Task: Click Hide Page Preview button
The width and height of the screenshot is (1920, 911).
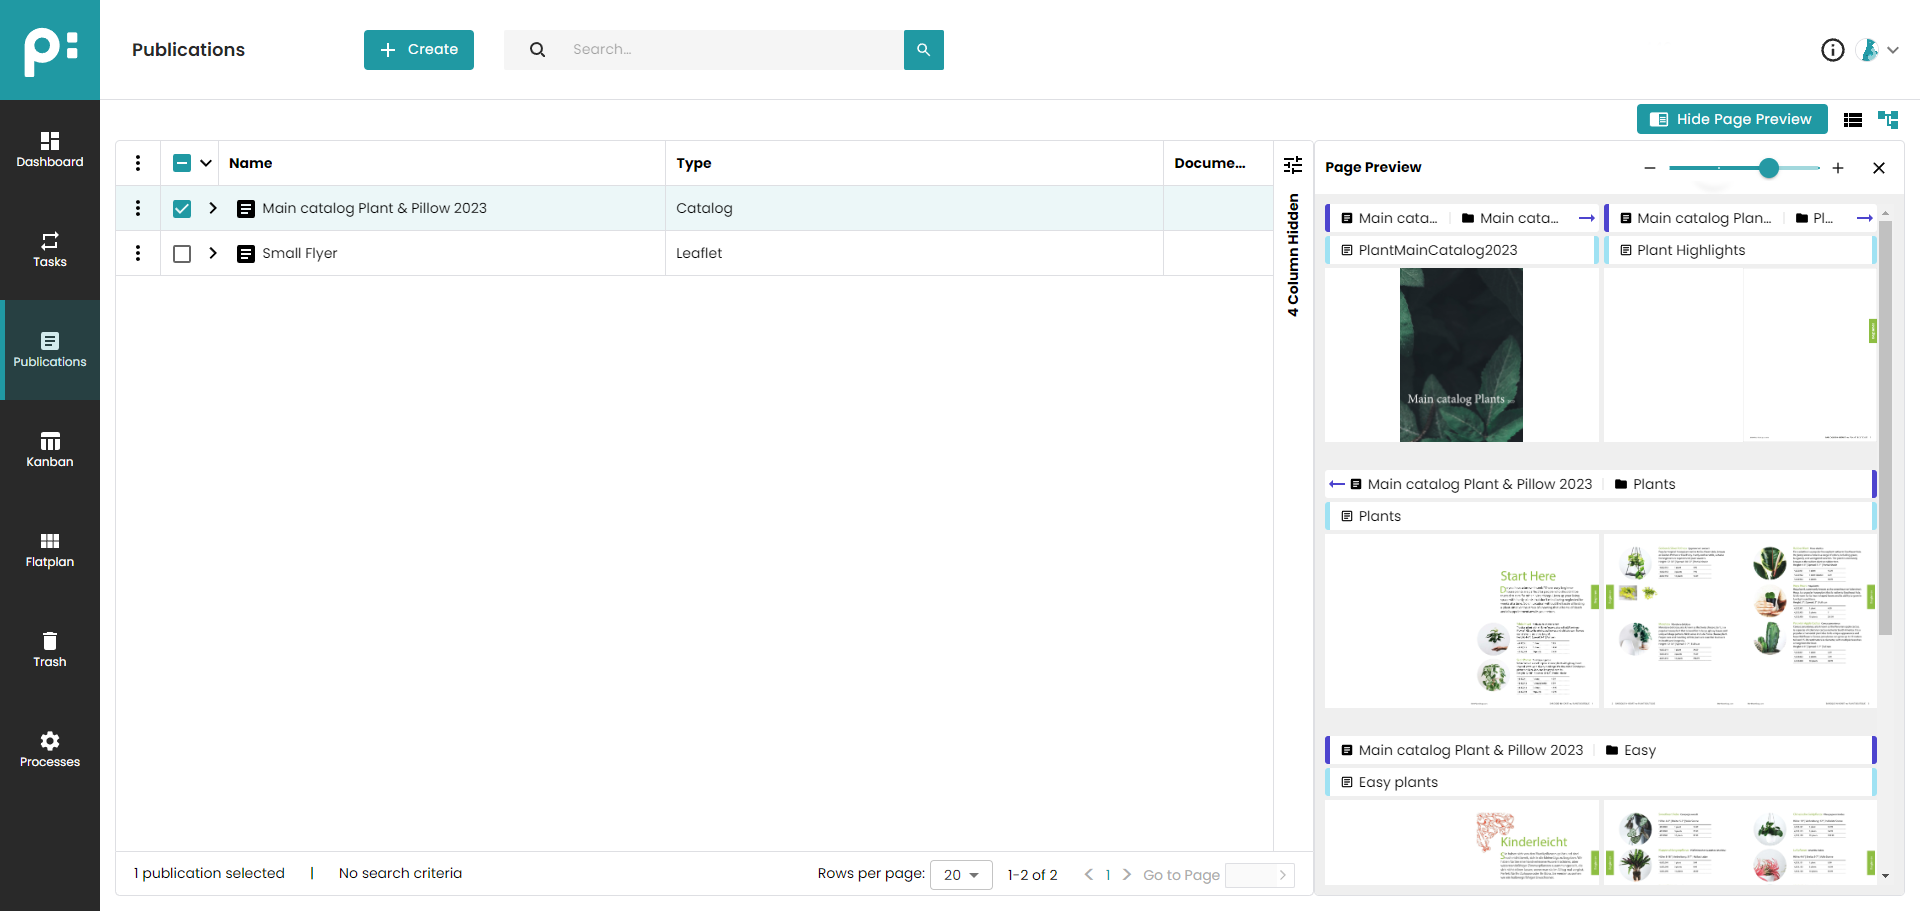Action: pyautogui.click(x=1732, y=119)
